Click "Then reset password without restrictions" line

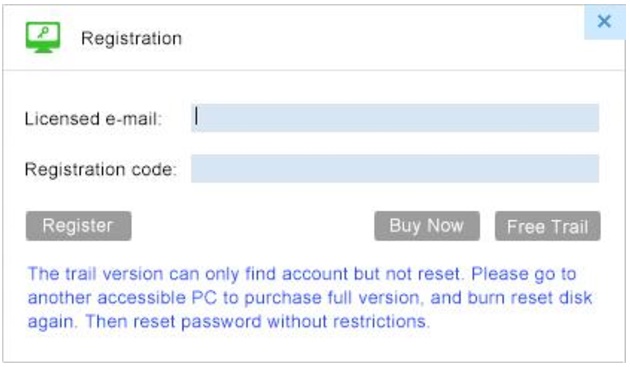pyautogui.click(x=256, y=322)
